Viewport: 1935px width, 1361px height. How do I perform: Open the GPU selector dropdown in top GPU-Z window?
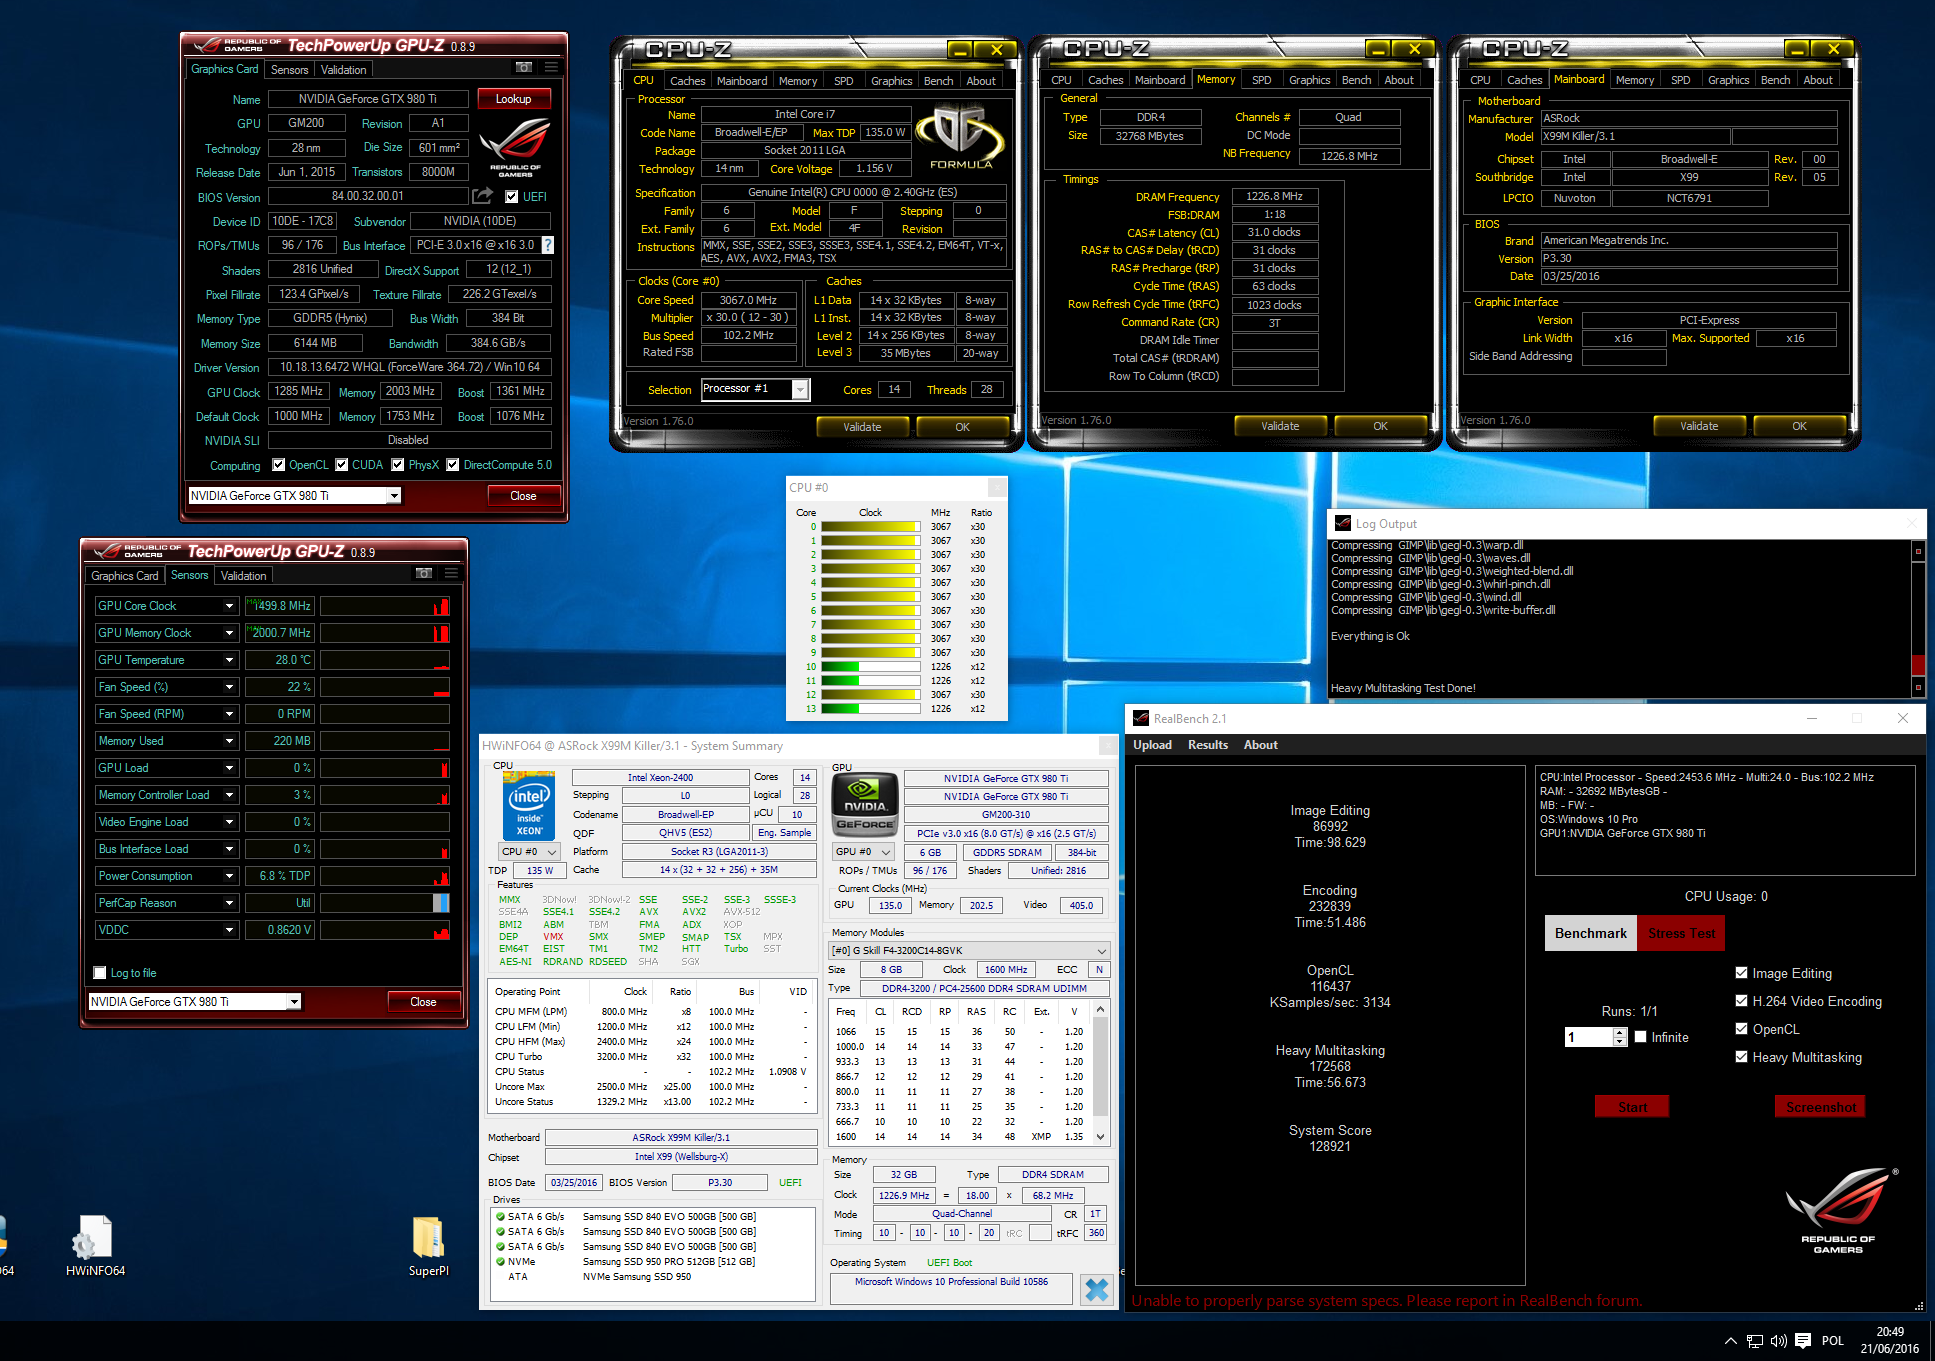pyautogui.click(x=394, y=496)
